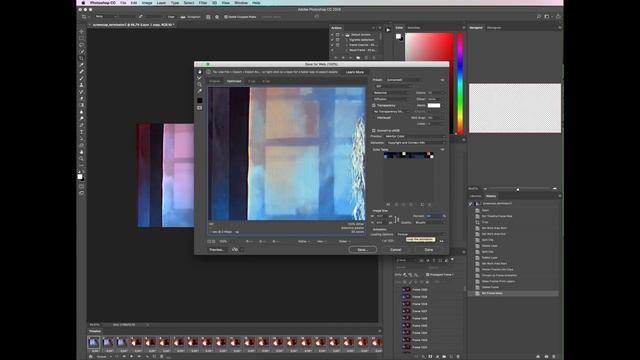
Task: Toggle the history brush source box on snapshot
Action: tap(471, 203)
